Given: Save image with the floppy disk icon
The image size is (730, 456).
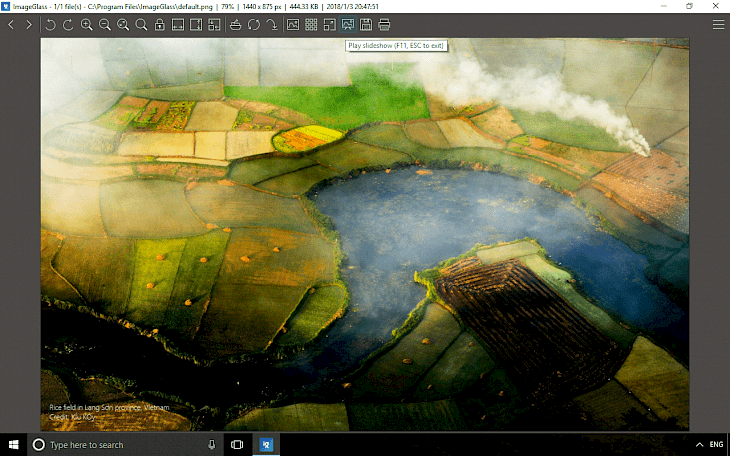Looking at the screenshot, I should point(366,25).
